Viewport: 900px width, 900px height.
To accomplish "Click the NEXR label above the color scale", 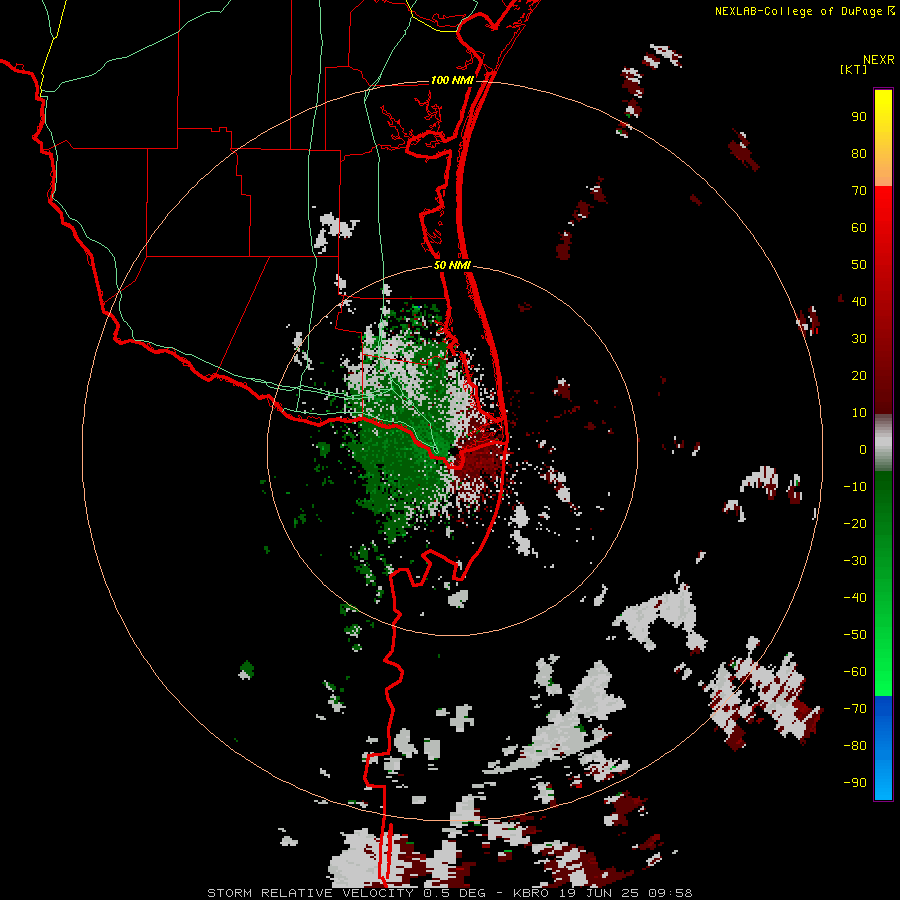I will coord(879,60).
